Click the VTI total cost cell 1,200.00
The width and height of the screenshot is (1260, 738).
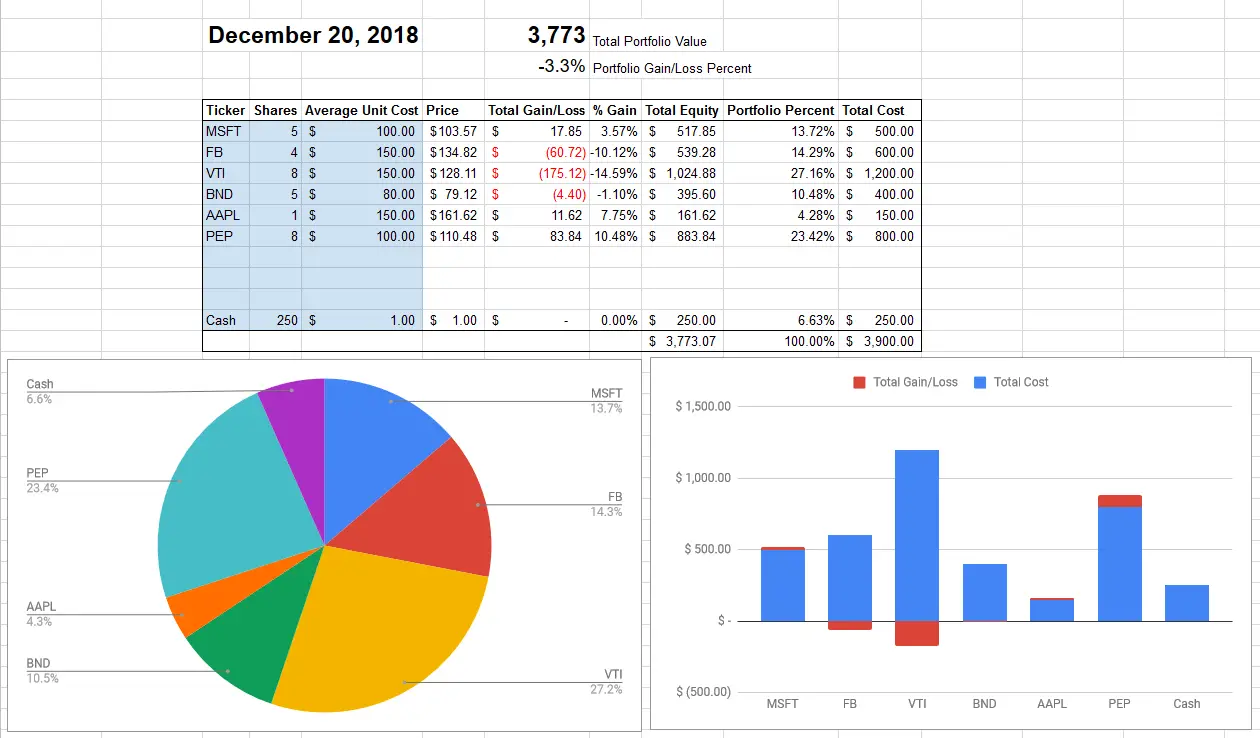coord(879,173)
